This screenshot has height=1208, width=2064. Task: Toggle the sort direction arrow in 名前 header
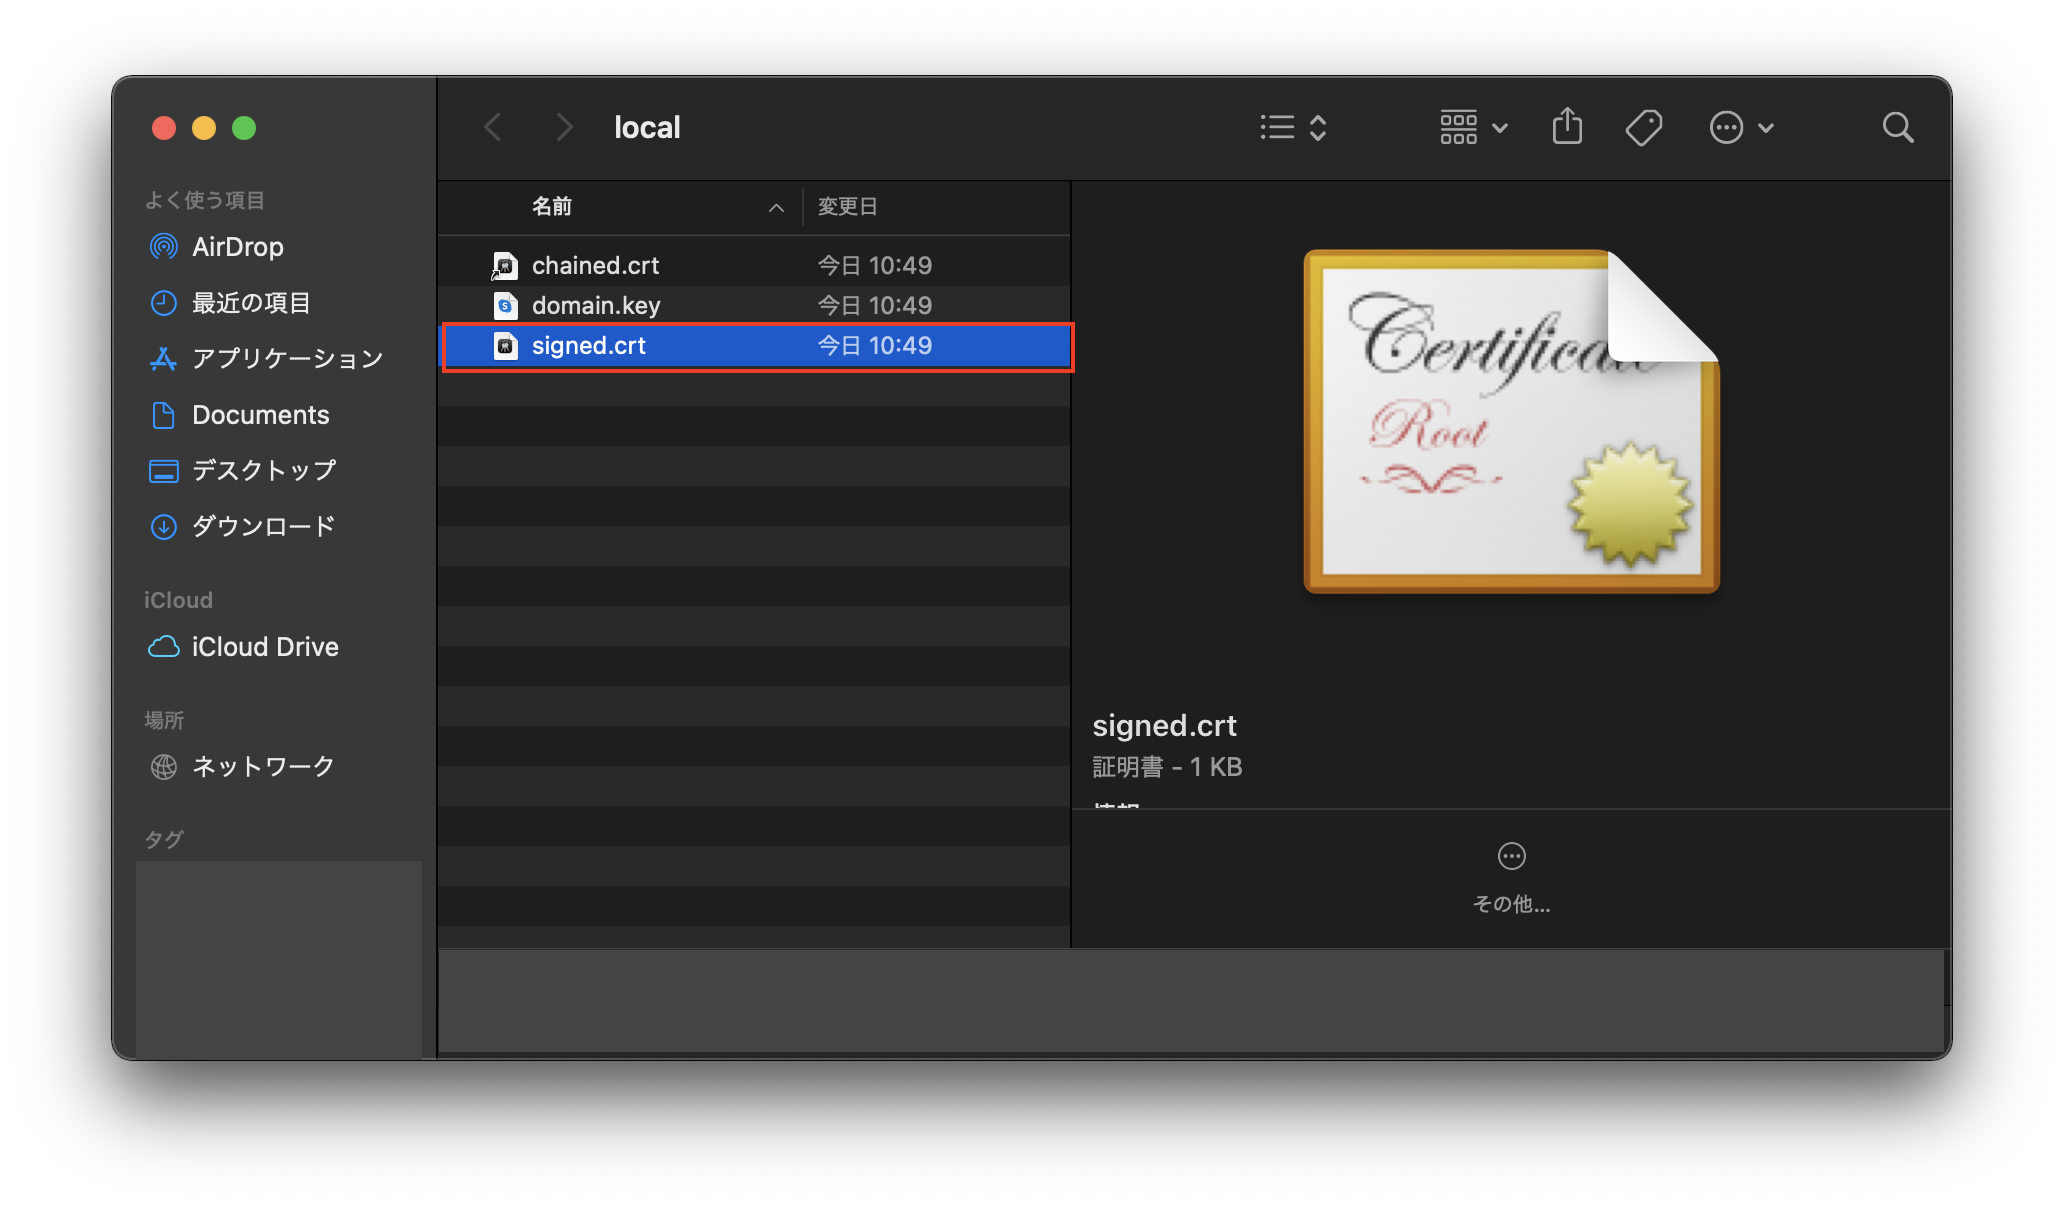(x=776, y=208)
